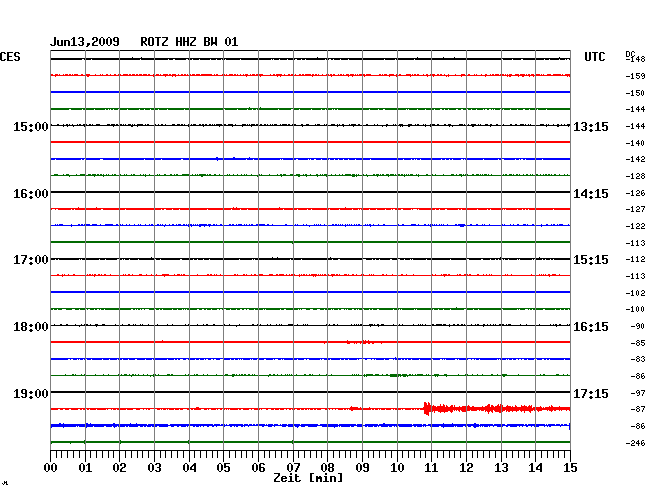The height and width of the screenshot is (494, 650).
Task: Click minute tick label 13 on time axis
Action: coord(501,468)
